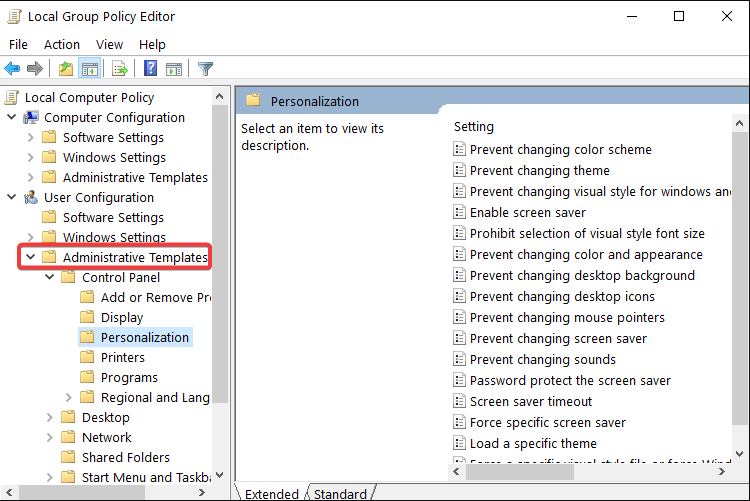Click settings list horizontal scroll left arrow
The image size is (750, 501).
pyautogui.click(x=456, y=472)
